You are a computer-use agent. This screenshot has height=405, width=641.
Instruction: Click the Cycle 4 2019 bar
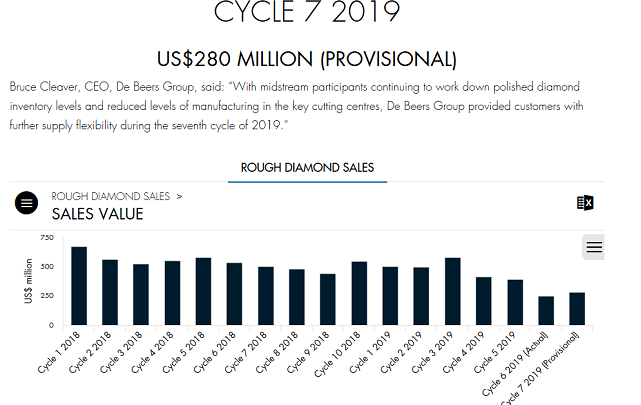tap(484, 301)
